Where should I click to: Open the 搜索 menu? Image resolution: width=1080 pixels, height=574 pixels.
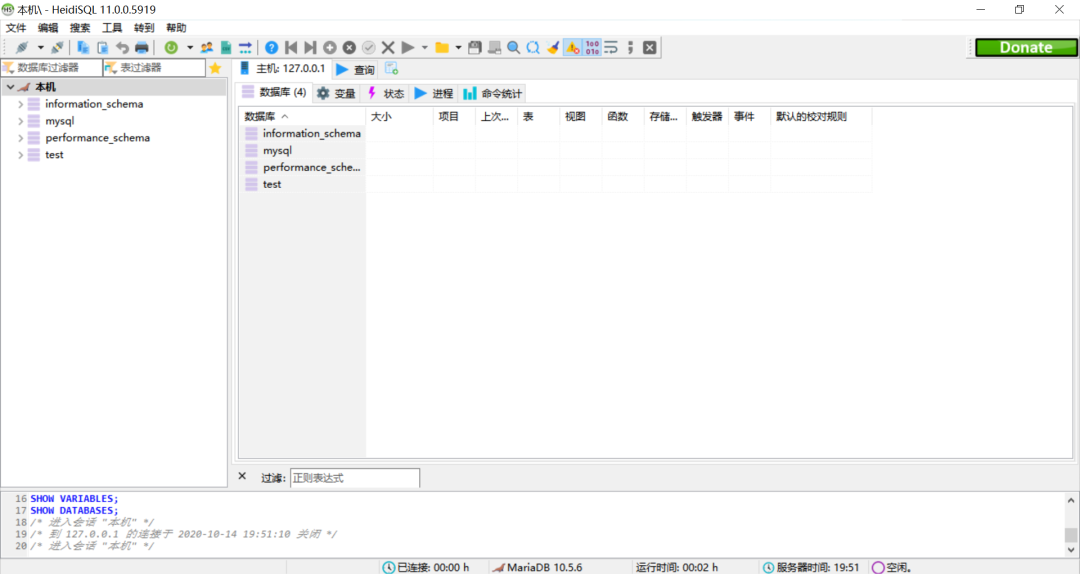[80, 28]
